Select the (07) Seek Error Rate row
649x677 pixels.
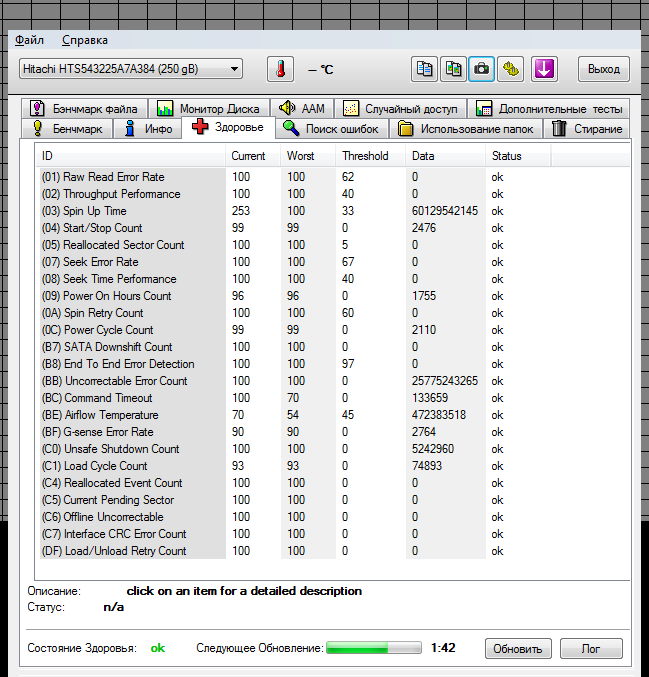click(294, 262)
